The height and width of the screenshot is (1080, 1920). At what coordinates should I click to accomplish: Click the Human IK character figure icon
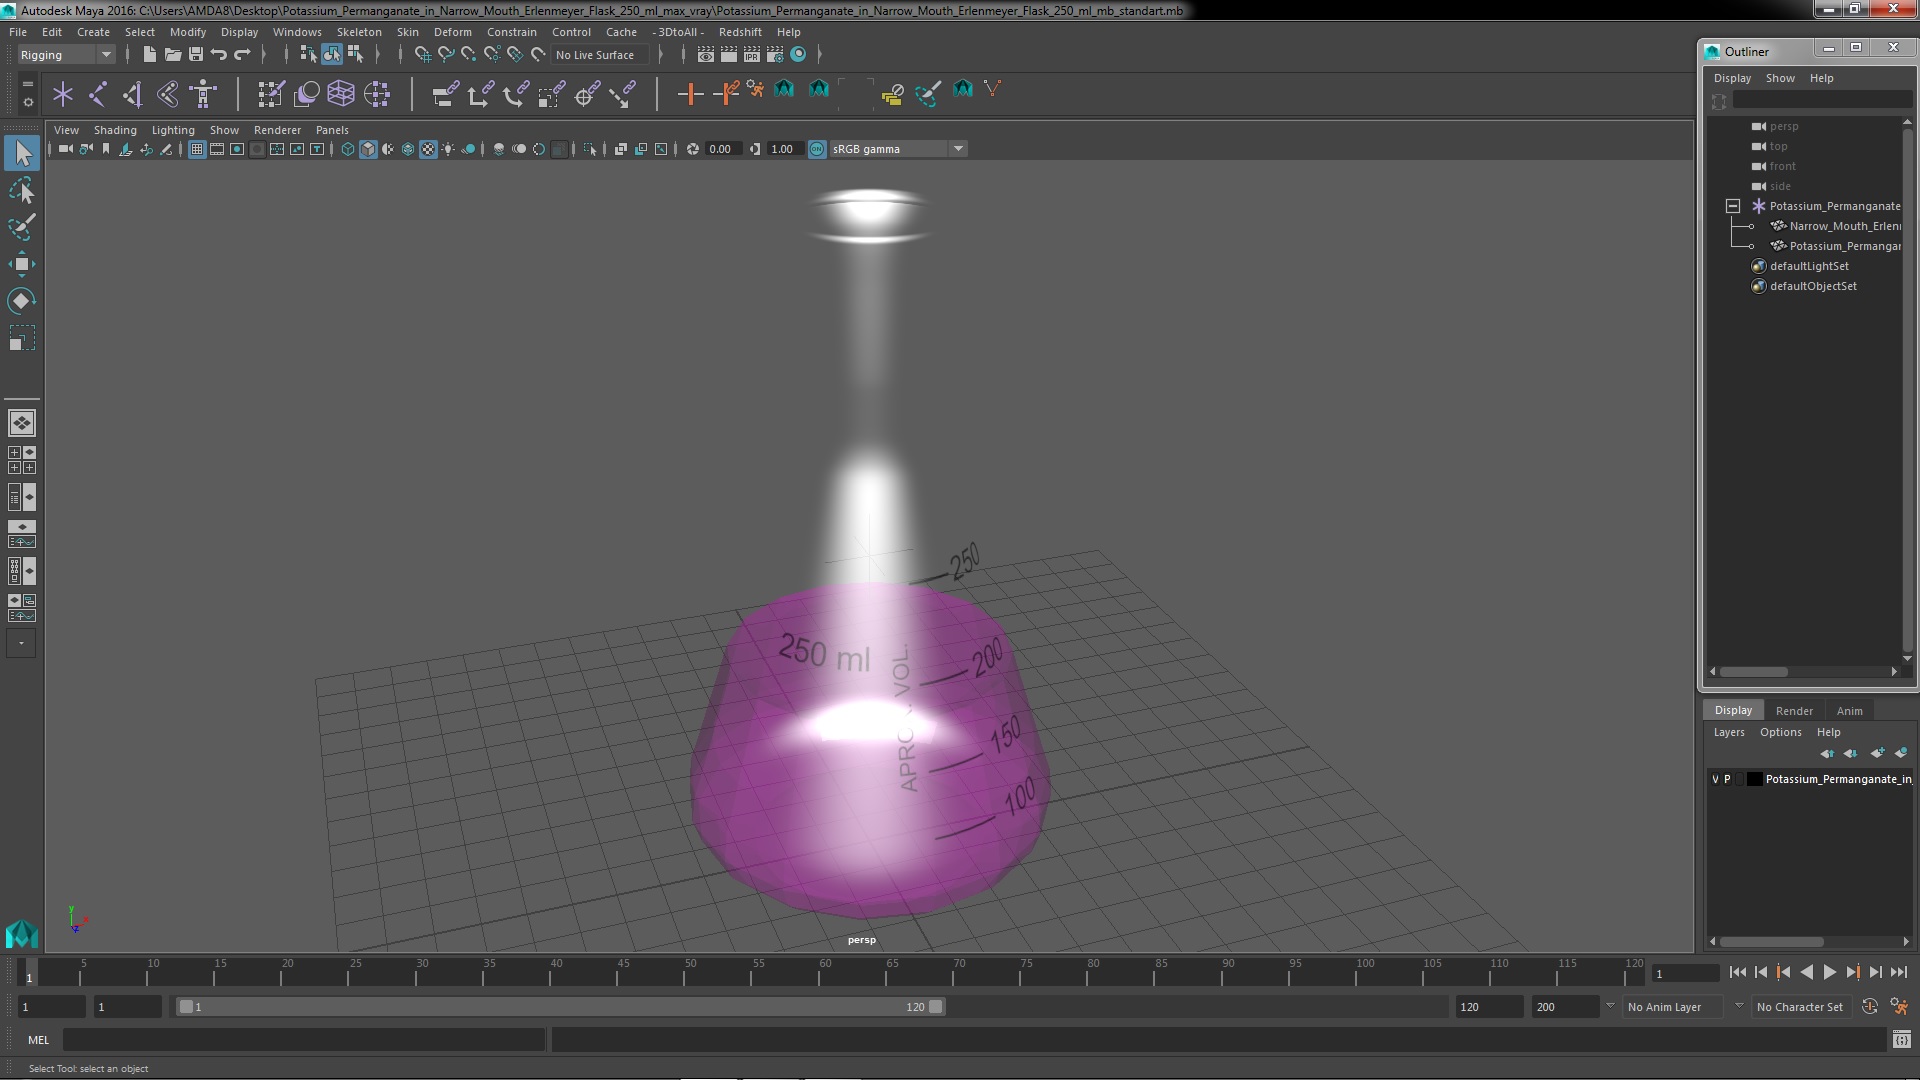tap(203, 94)
